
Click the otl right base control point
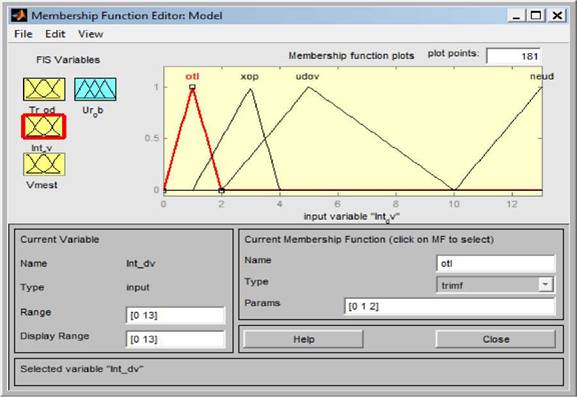(x=221, y=191)
